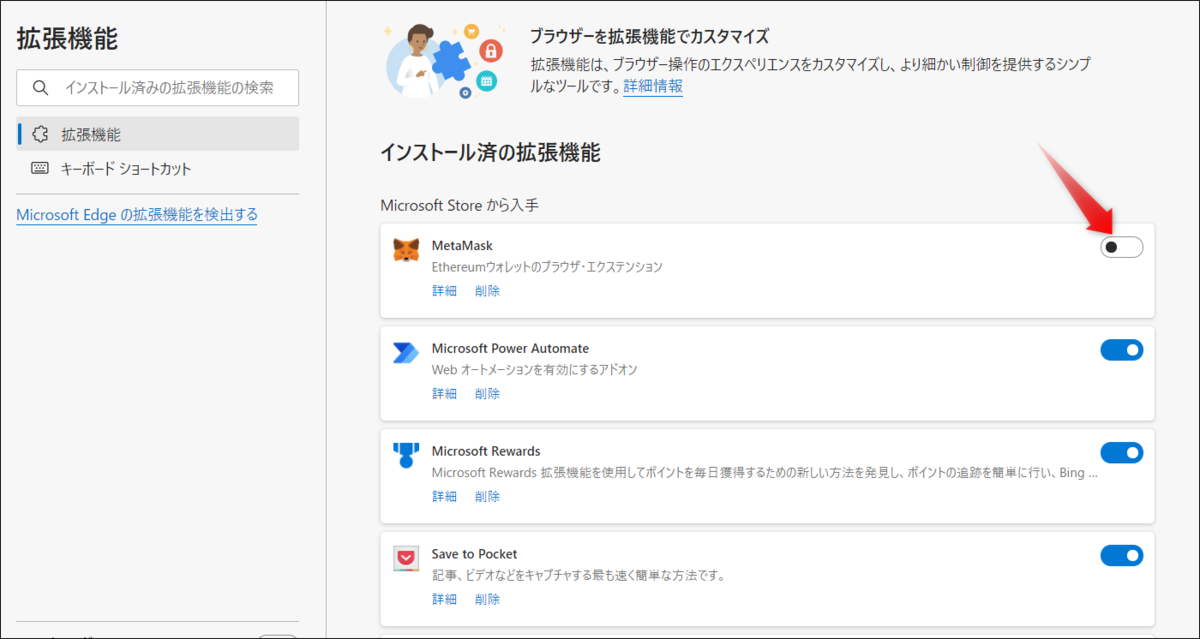Click the Microsoft Power Automate icon
The height and width of the screenshot is (639, 1200).
coord(406,353)
